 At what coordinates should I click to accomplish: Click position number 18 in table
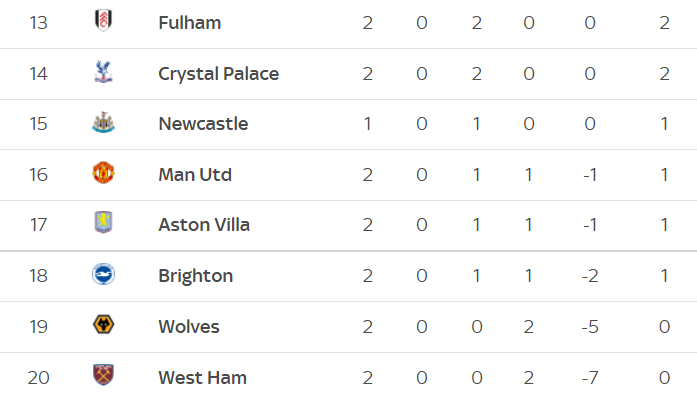click(38, 276)
